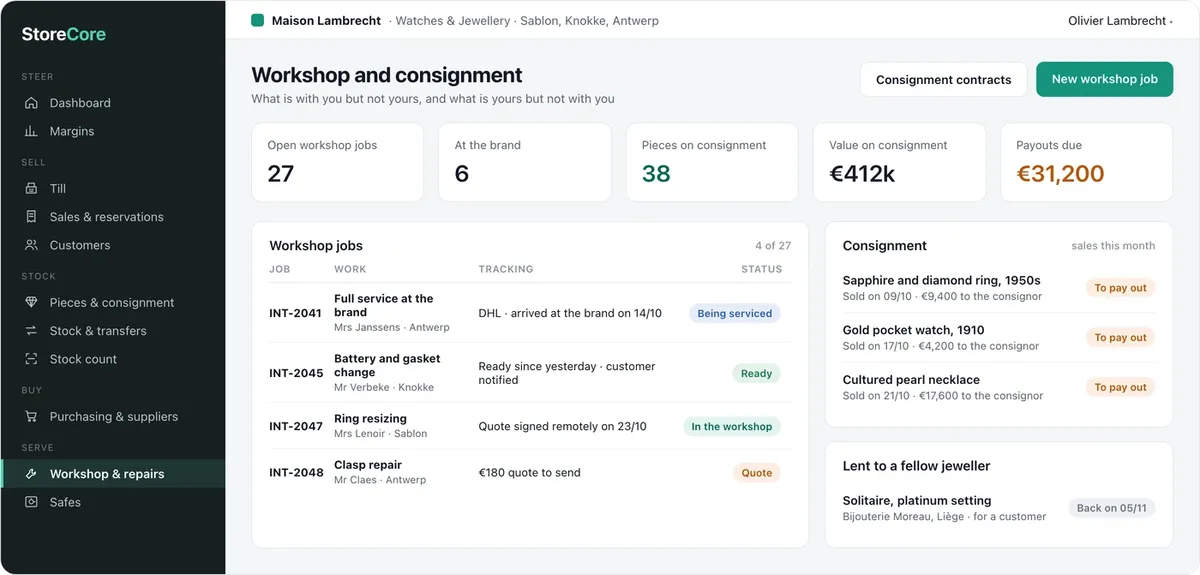Click job number INT-2047

(x=296, y=426)
